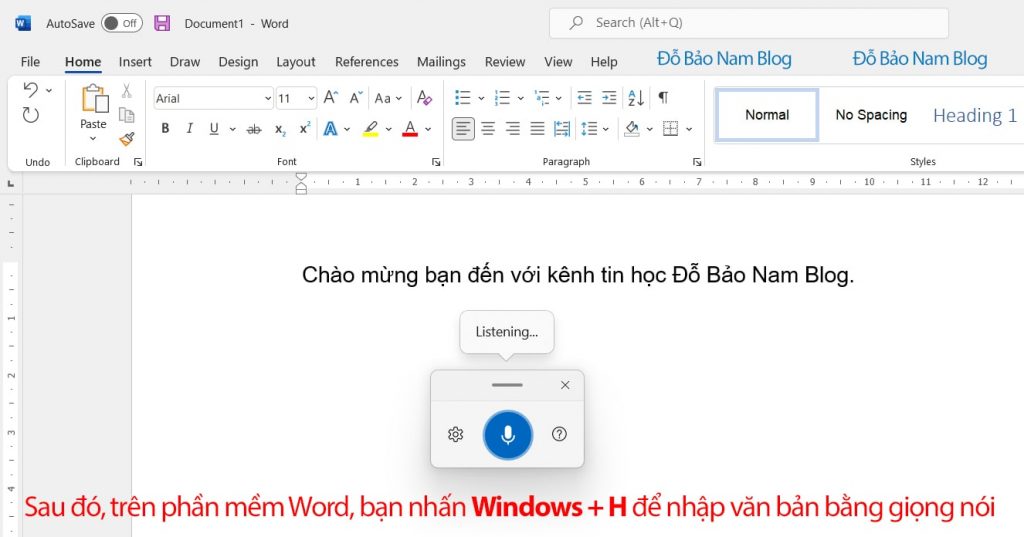Expand the font color dropdown arrow
Image resolution: width=1024 pixels, height=537 pixels.
tap(428, 129)
